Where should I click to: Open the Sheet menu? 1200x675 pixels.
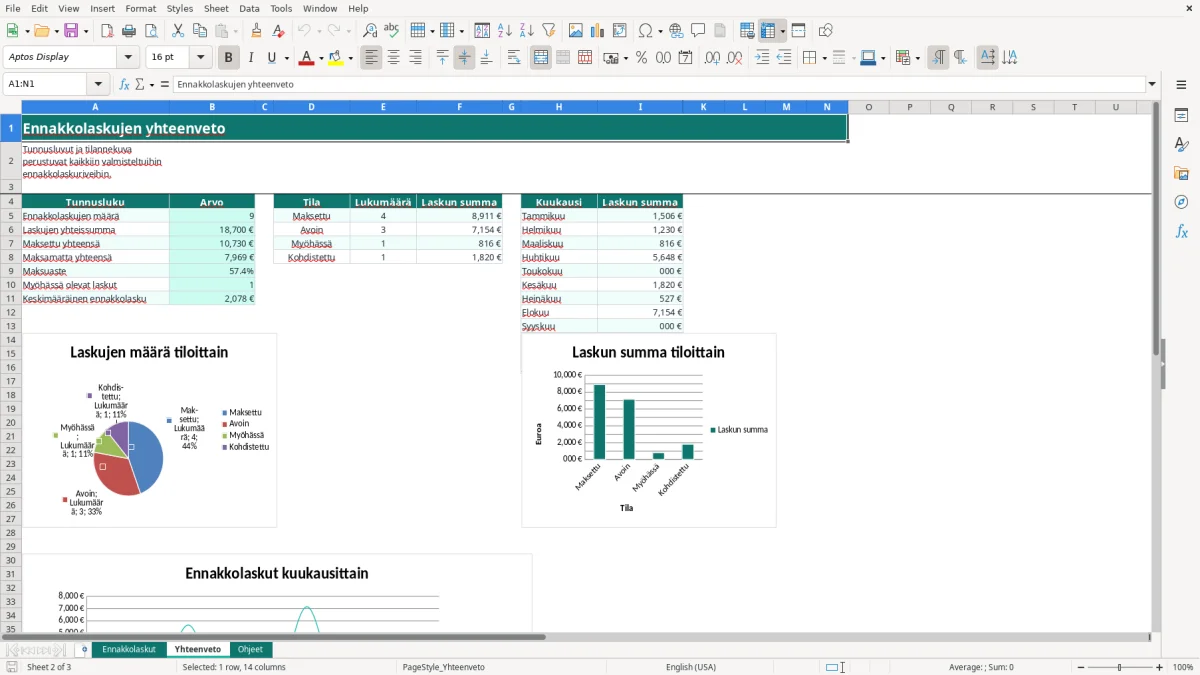pos(216,8)
